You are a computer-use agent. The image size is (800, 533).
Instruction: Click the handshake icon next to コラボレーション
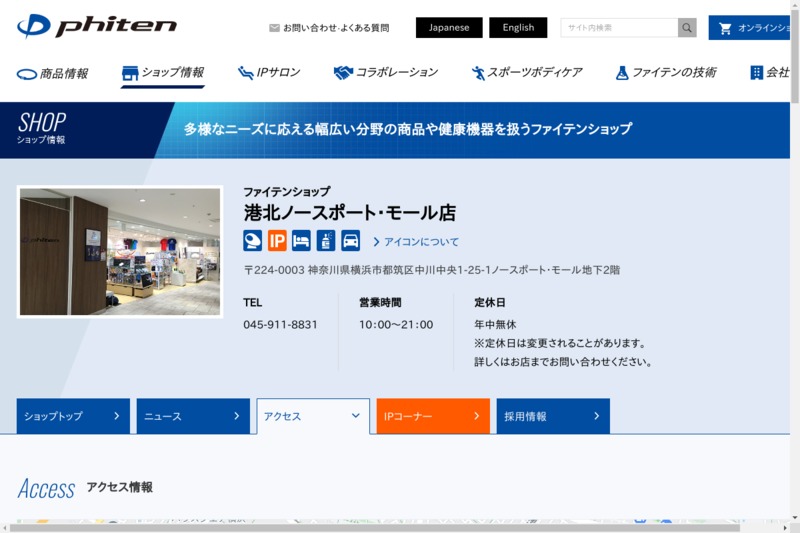[x=343, y=73]
